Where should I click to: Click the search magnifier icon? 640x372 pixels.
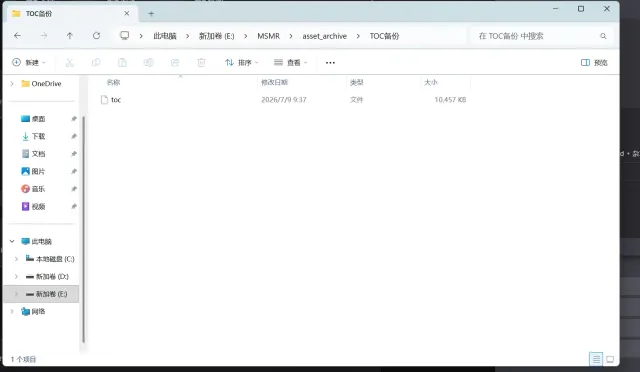pos(603,36)
